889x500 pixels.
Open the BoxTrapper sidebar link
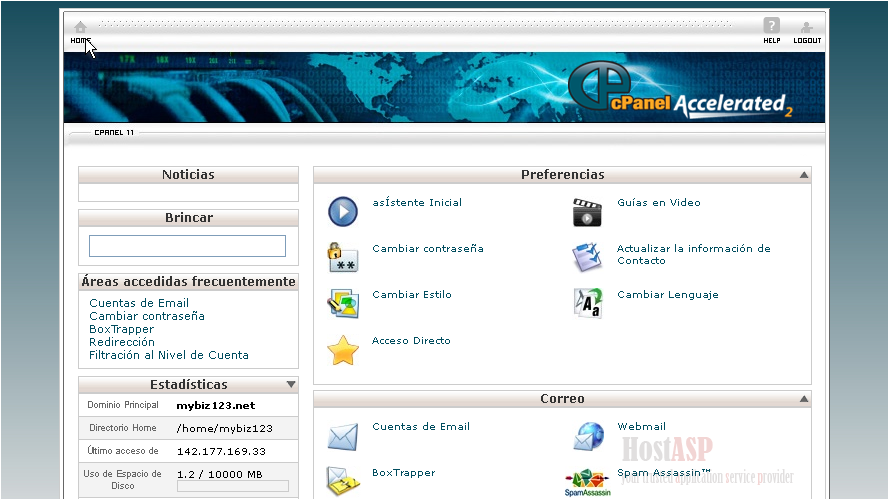pos(121,329)
